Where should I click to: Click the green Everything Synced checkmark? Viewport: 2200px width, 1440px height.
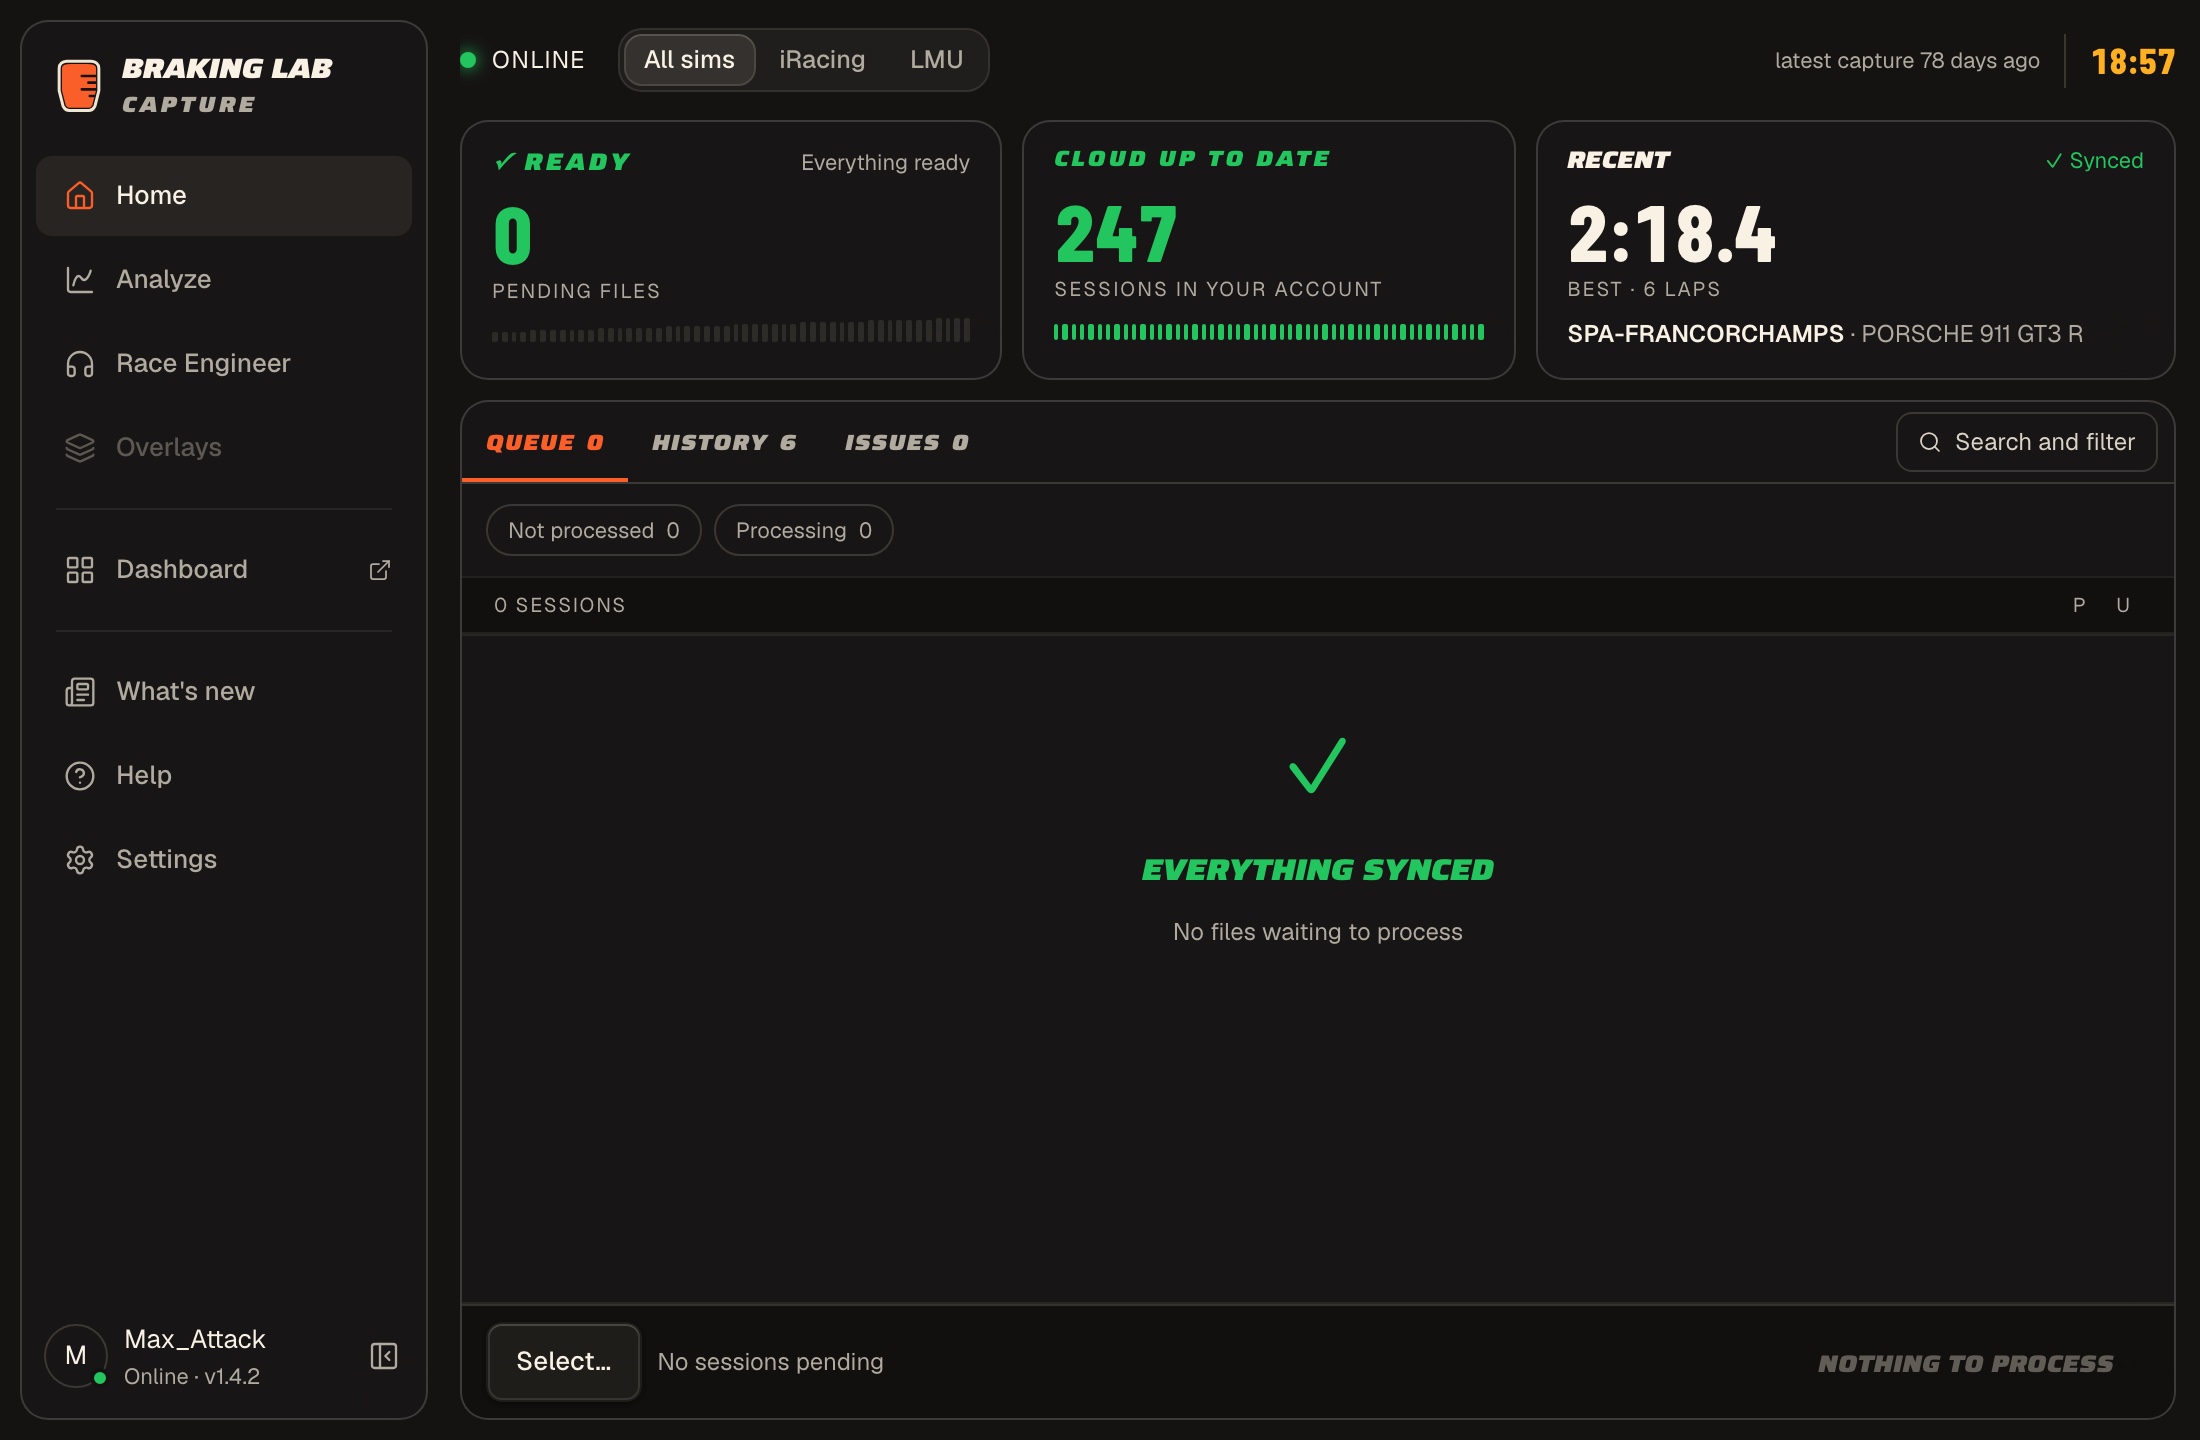[1318, 766]
